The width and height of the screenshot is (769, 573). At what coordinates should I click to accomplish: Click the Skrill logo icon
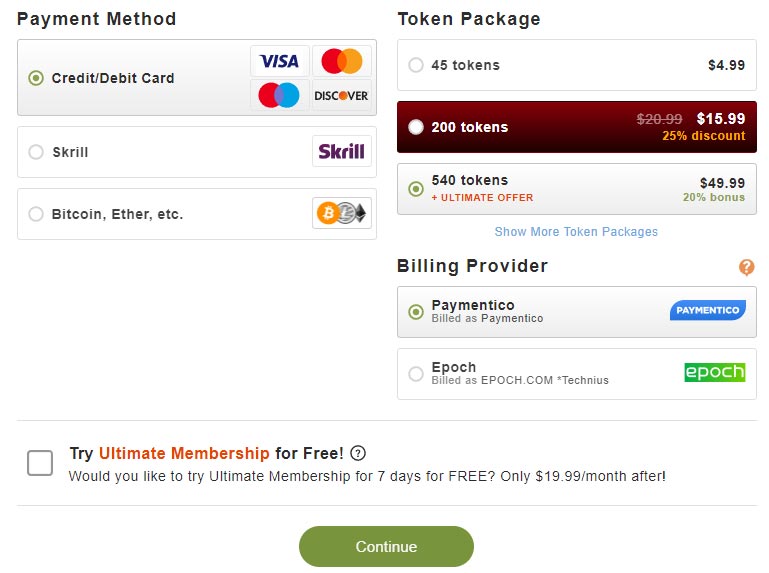click(x=341, y=152)
